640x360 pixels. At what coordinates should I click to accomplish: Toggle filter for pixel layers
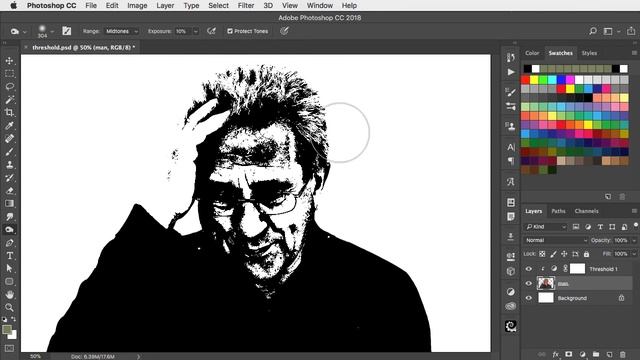[x=576, y=227]
